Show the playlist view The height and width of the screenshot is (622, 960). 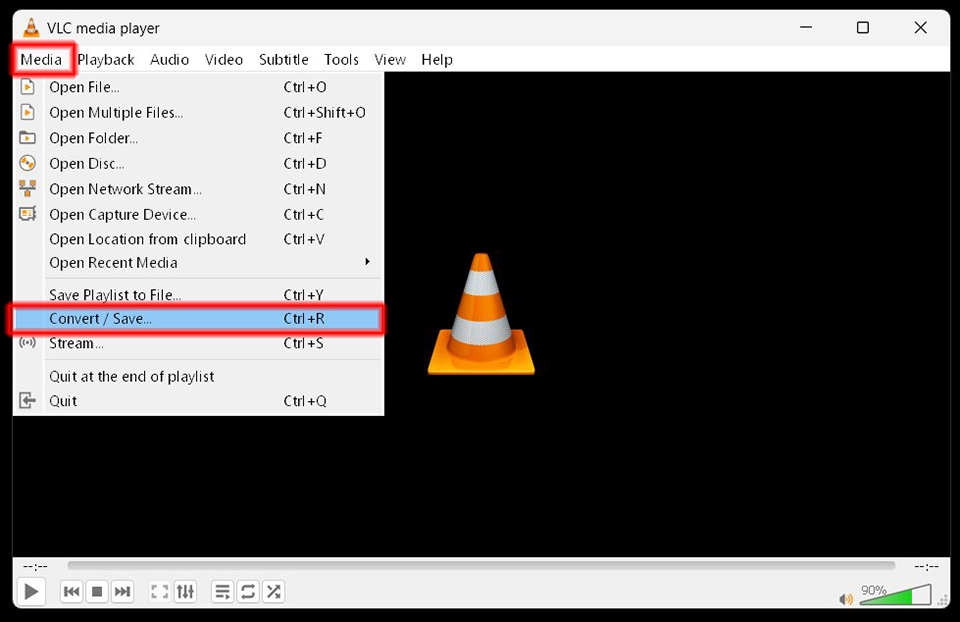[x=221, y=591]
